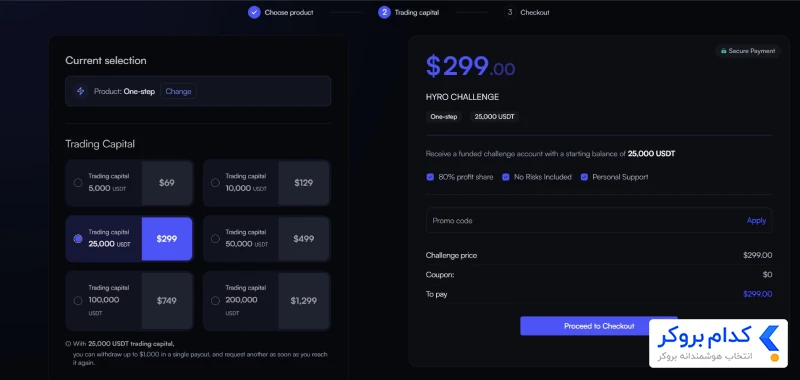Open the Checkout step label
The height and width of the screenshot is (380, 800).
535,12
